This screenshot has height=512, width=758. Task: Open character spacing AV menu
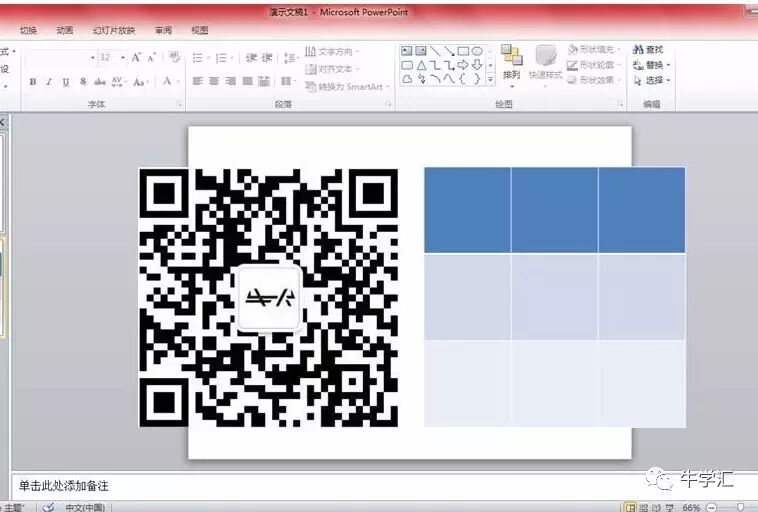[118, 82]
